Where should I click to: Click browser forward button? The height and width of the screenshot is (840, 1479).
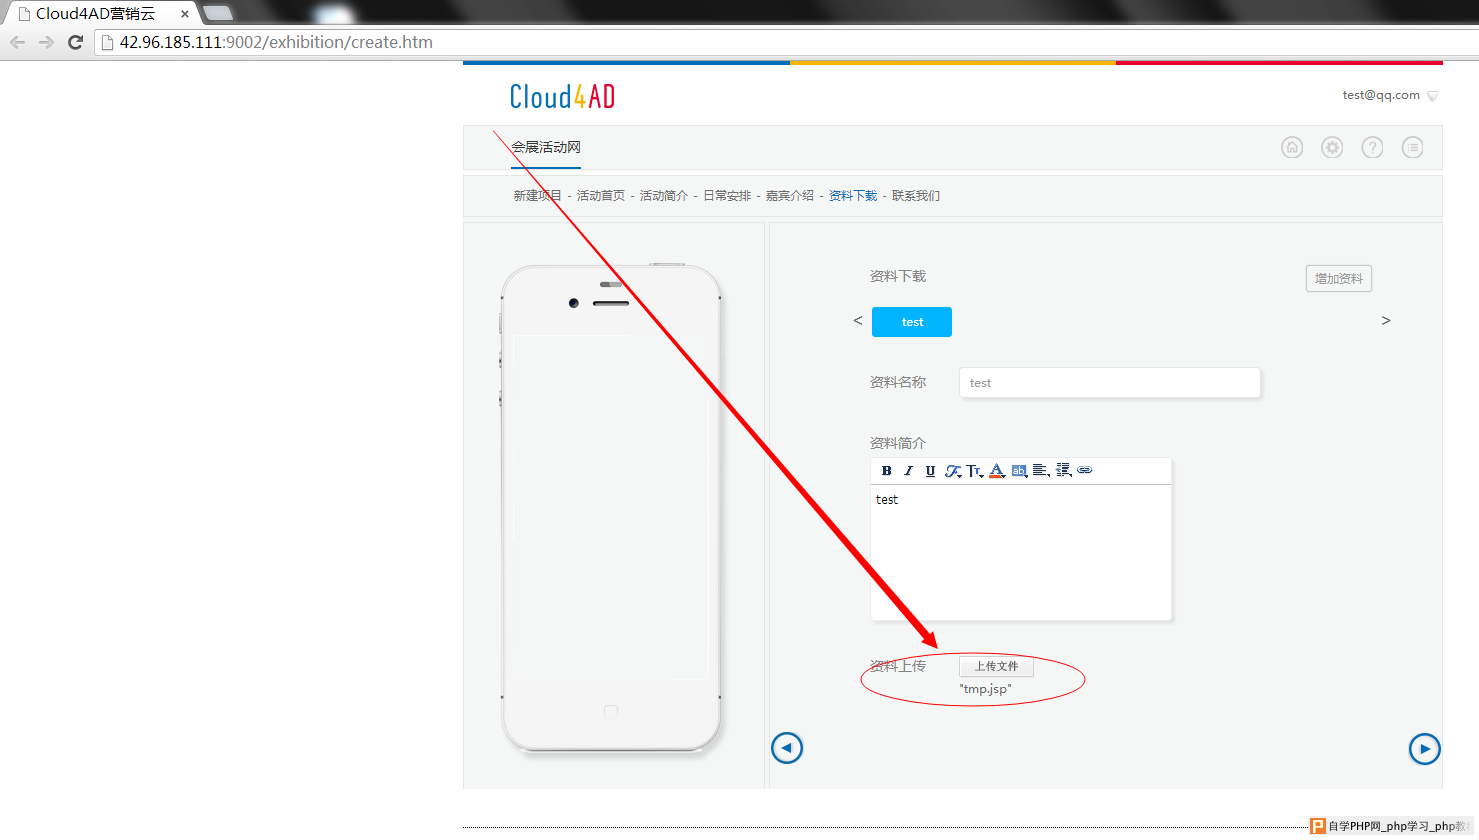[46, 42]
